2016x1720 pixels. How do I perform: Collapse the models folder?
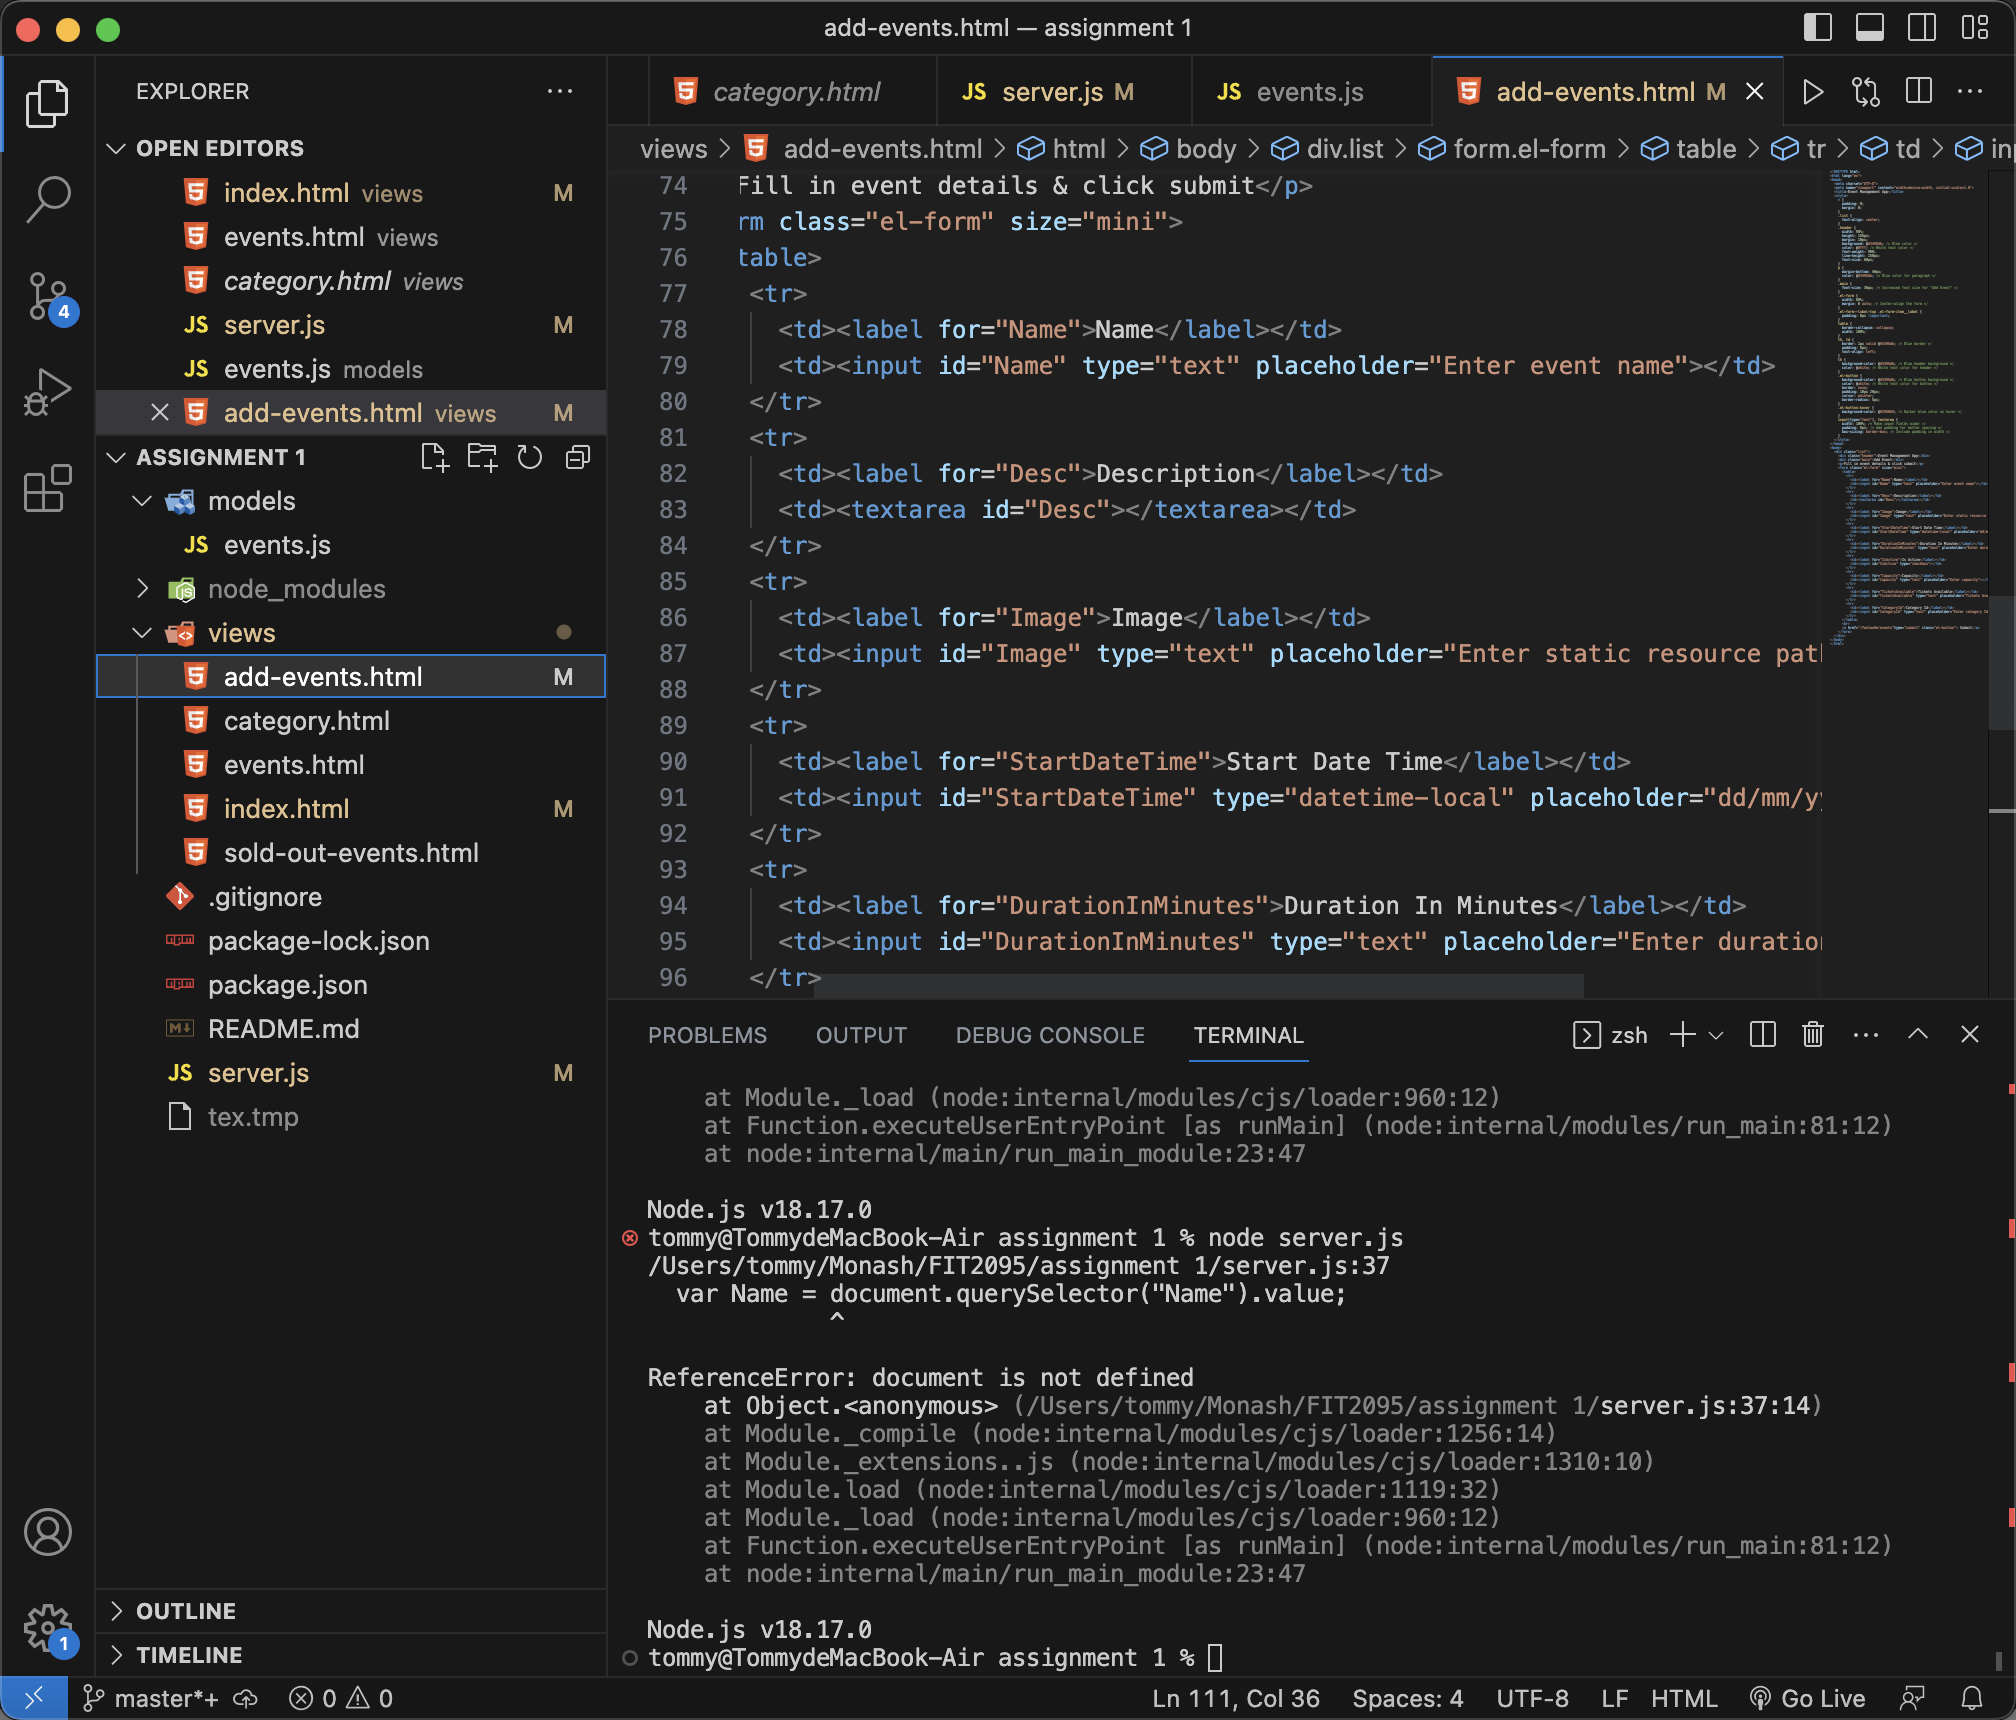tap(143, 501)
